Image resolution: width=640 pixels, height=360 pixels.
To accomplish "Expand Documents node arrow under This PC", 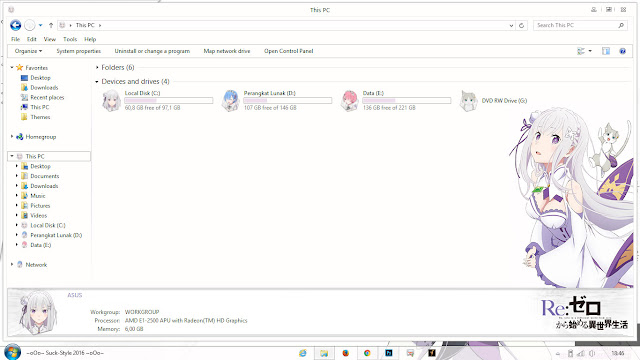I will 17,176.
